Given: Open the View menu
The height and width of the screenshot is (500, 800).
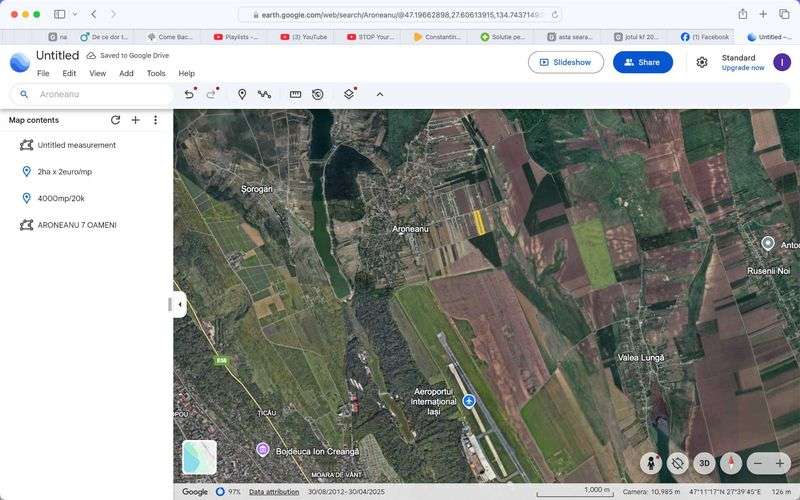Looking at the screenshot, I should coord(97,73).
